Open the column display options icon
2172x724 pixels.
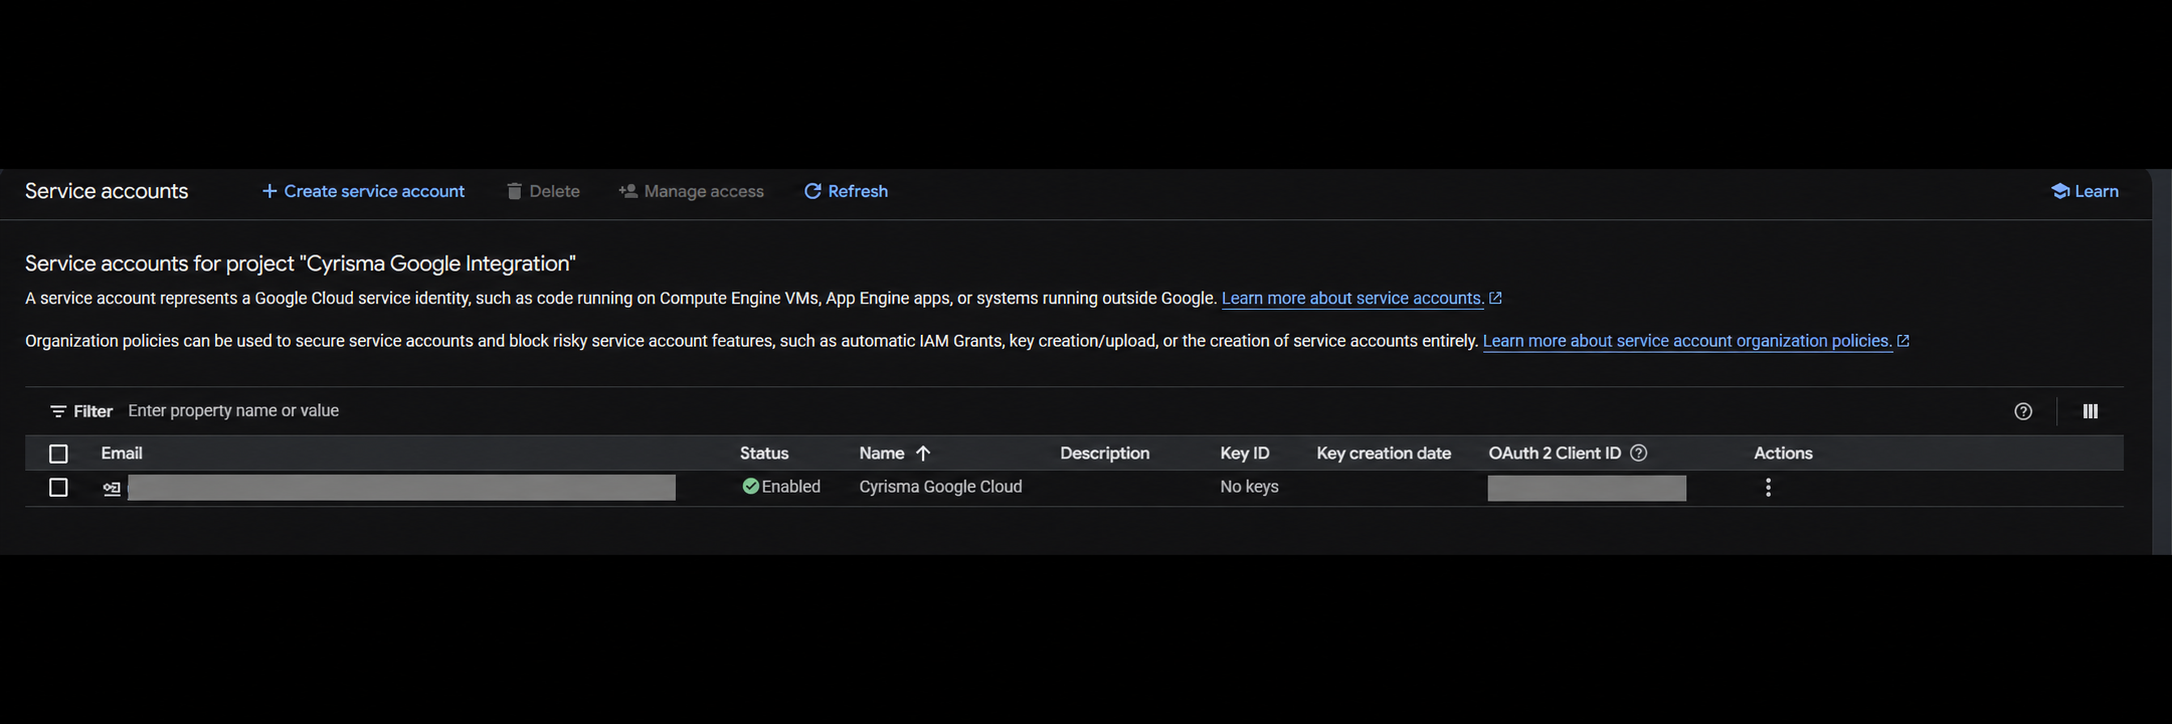(2090, 411)
